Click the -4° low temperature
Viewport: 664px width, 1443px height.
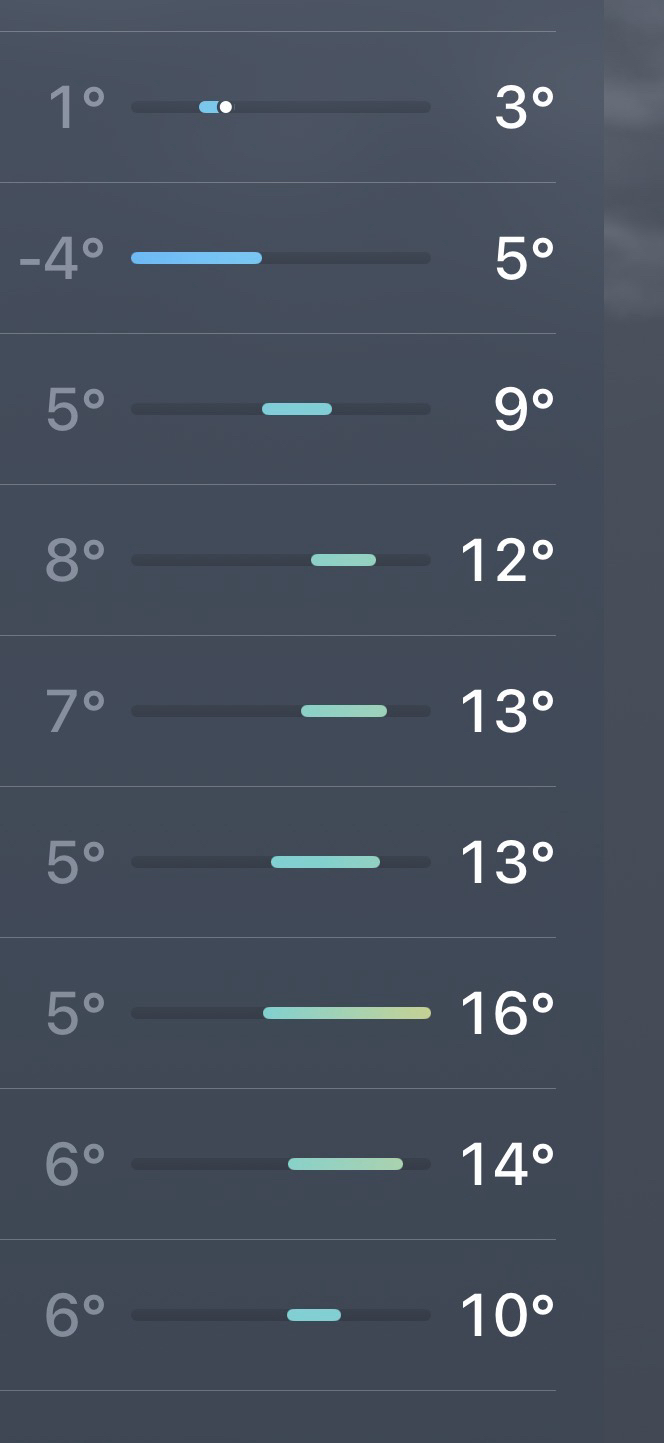point(62,258)
